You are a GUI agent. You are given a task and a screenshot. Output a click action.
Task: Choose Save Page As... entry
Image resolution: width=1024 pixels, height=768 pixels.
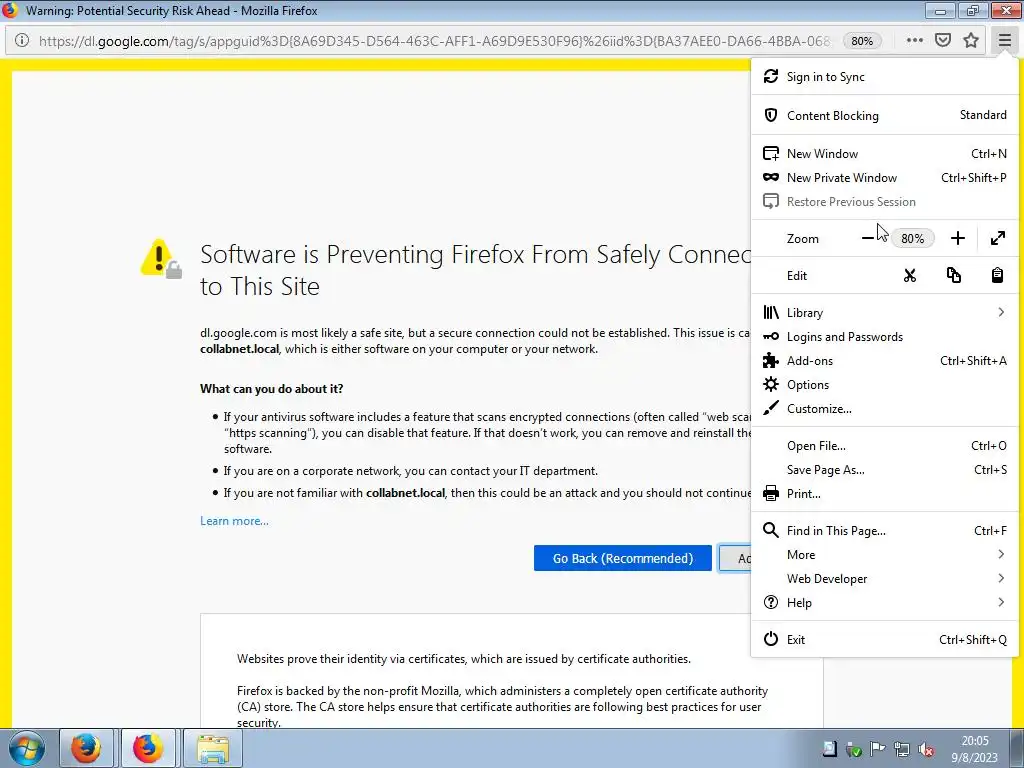pyautogui.click(x=885, y=470)
